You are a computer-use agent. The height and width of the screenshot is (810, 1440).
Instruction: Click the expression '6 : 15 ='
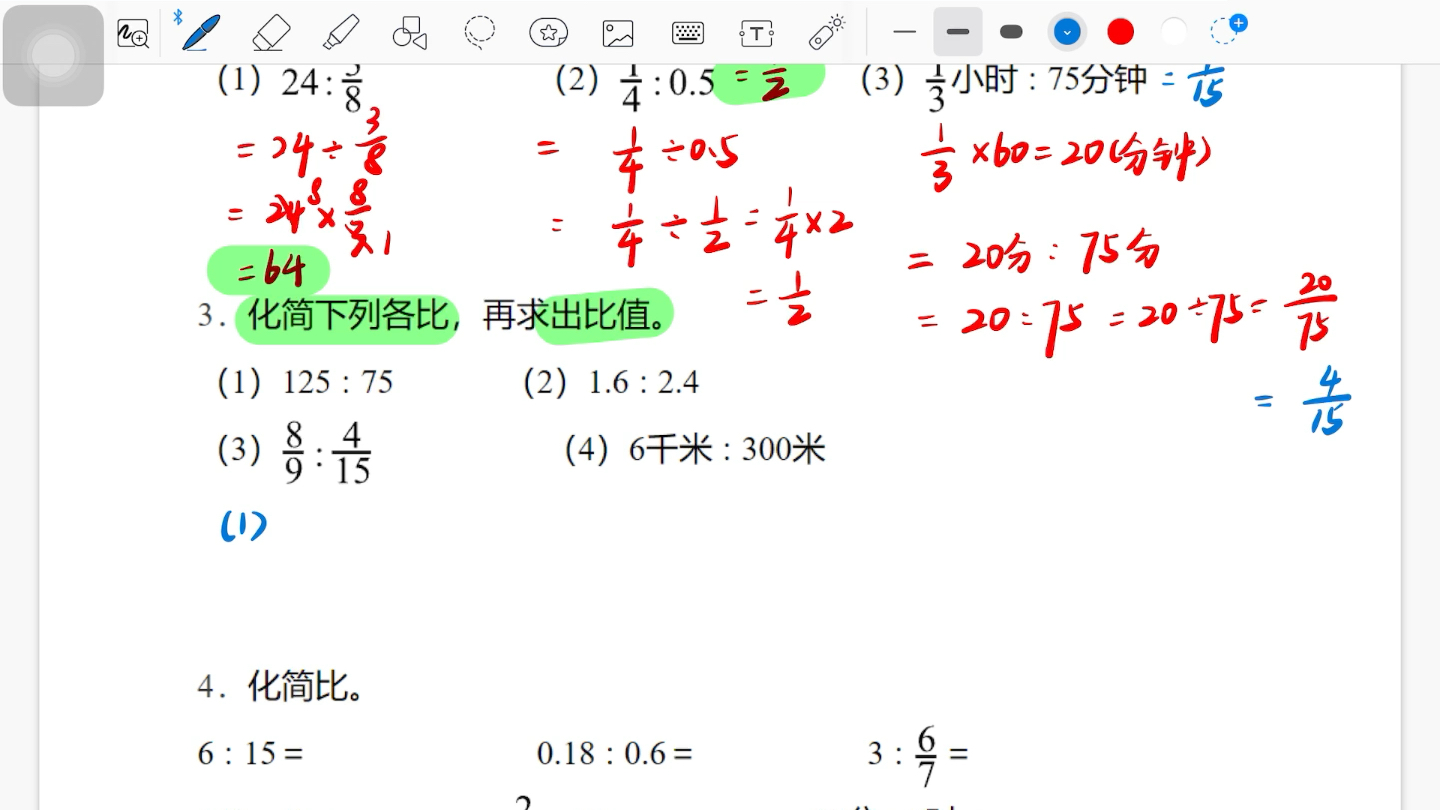250,753
